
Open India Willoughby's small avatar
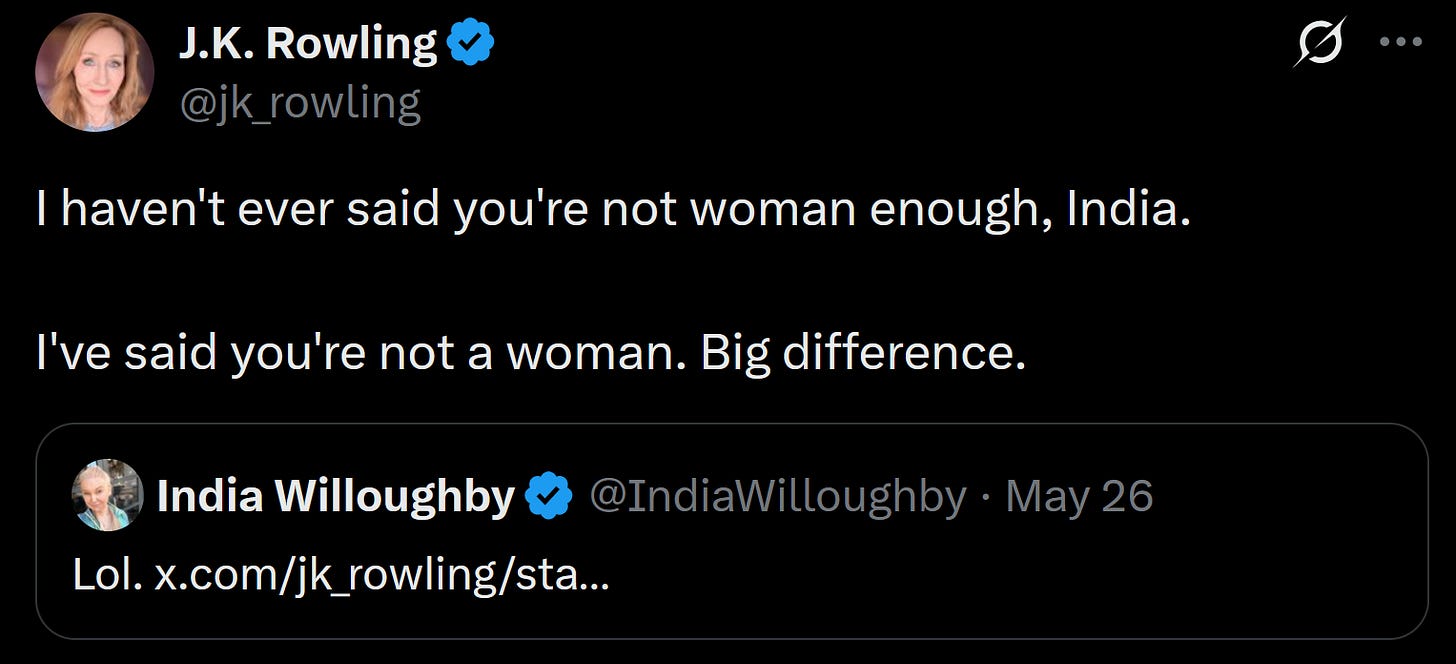pos(107,495)
